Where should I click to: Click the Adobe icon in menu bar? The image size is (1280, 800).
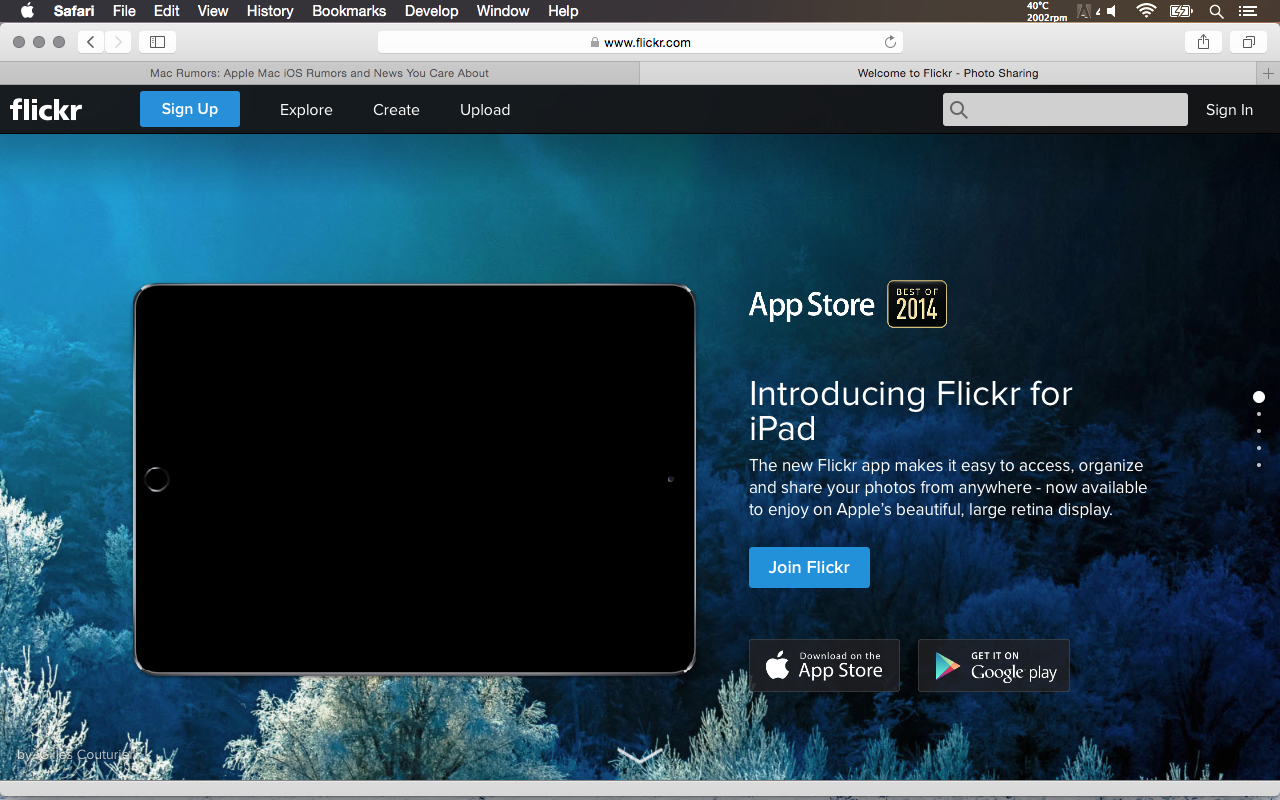coord(1086,11)
